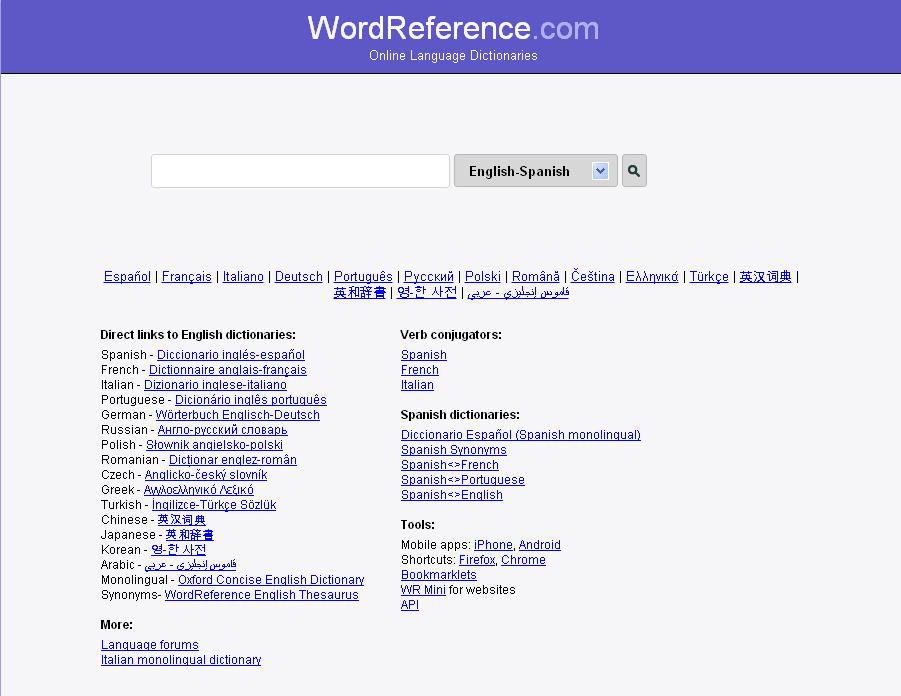Viewport: 901px width, 696px height.
Task: Open Diccionario inglés-español link
Action: [231, 355]
